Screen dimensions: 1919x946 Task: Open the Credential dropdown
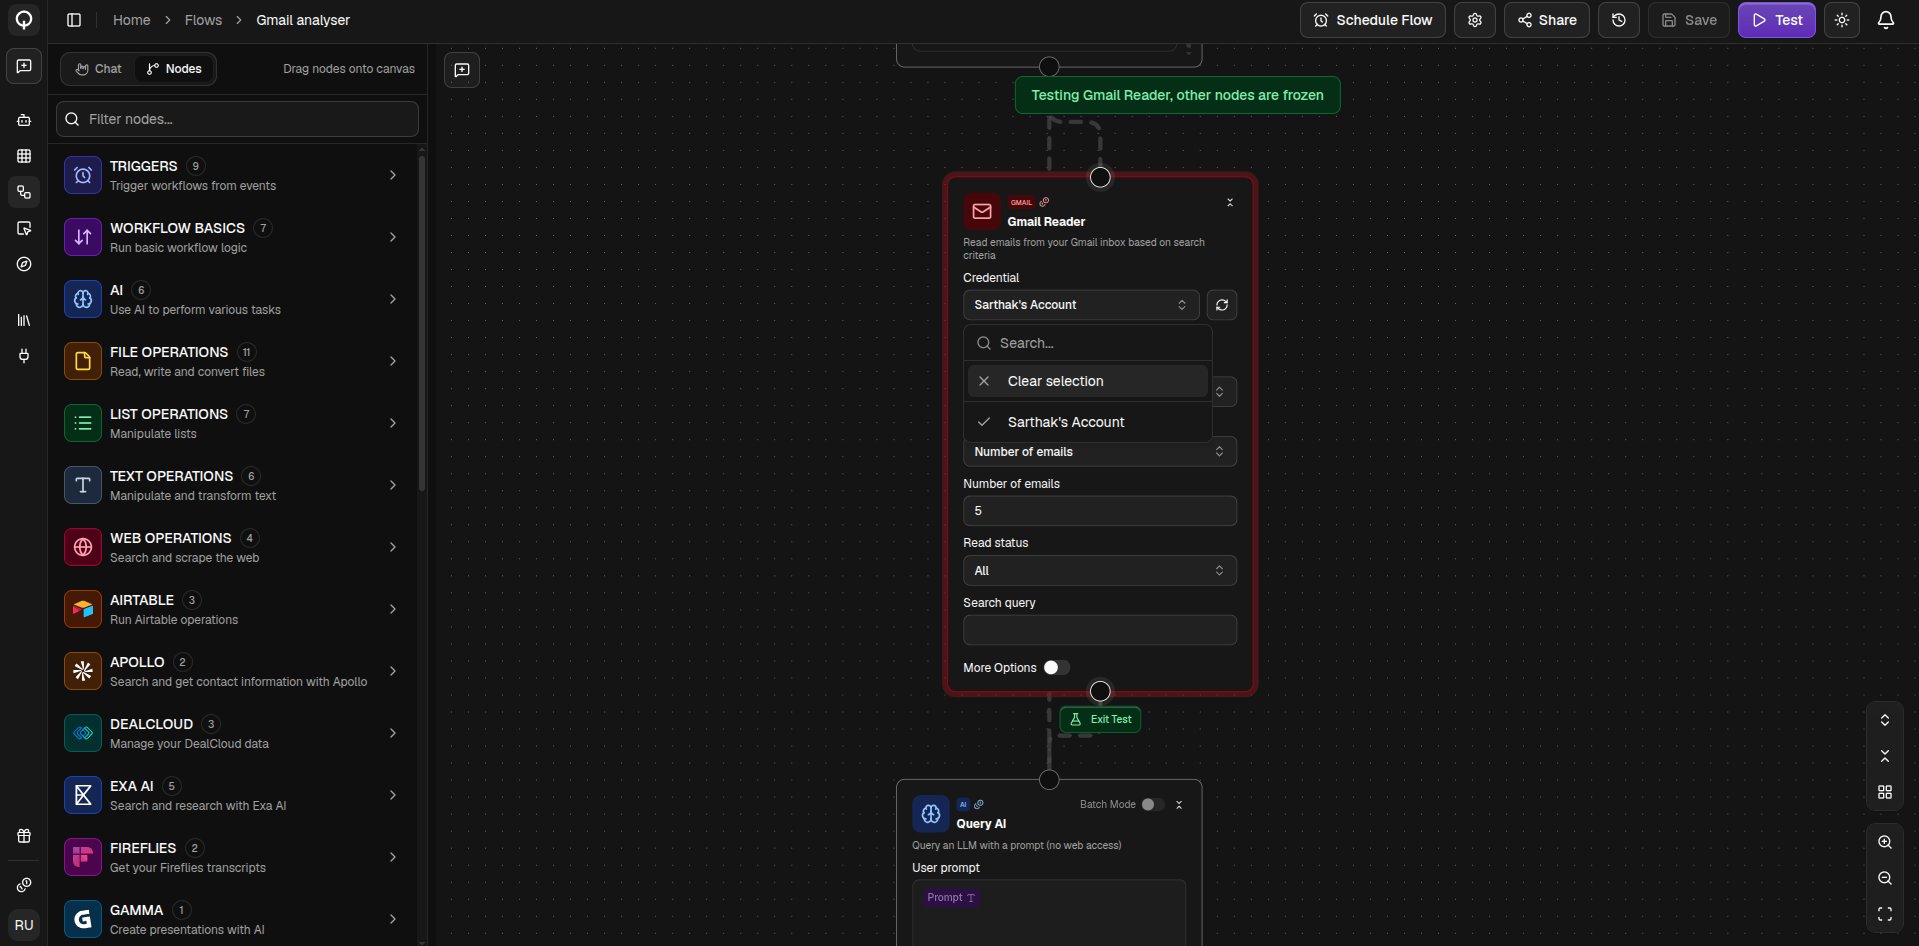pos(1081,305)
